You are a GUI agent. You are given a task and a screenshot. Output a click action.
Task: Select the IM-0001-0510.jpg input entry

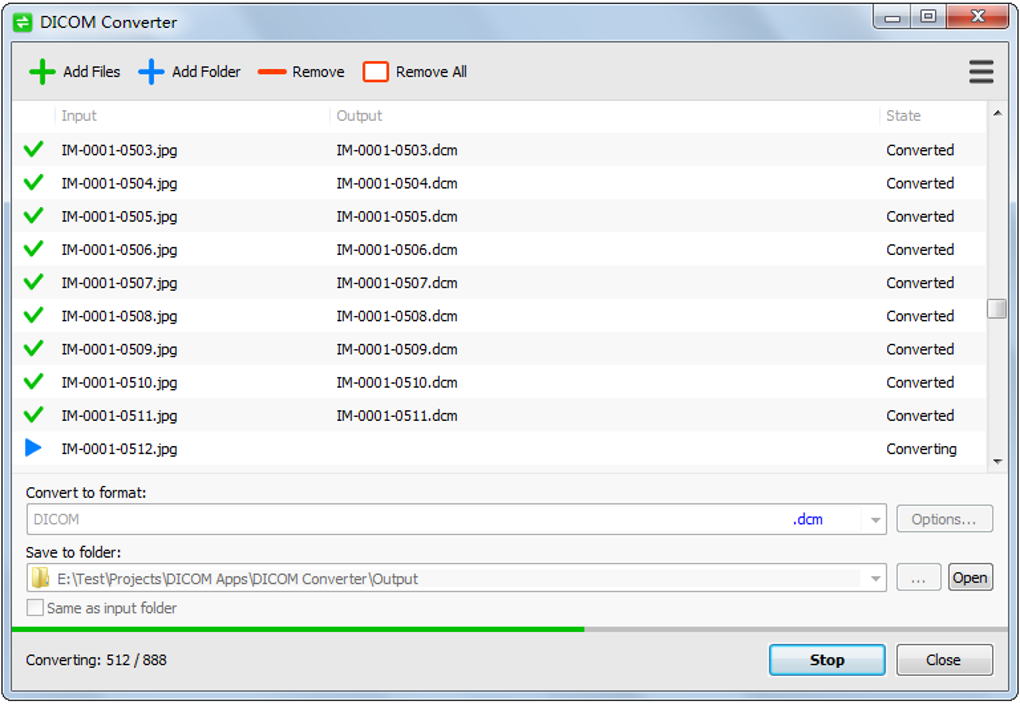pos(119,382)
